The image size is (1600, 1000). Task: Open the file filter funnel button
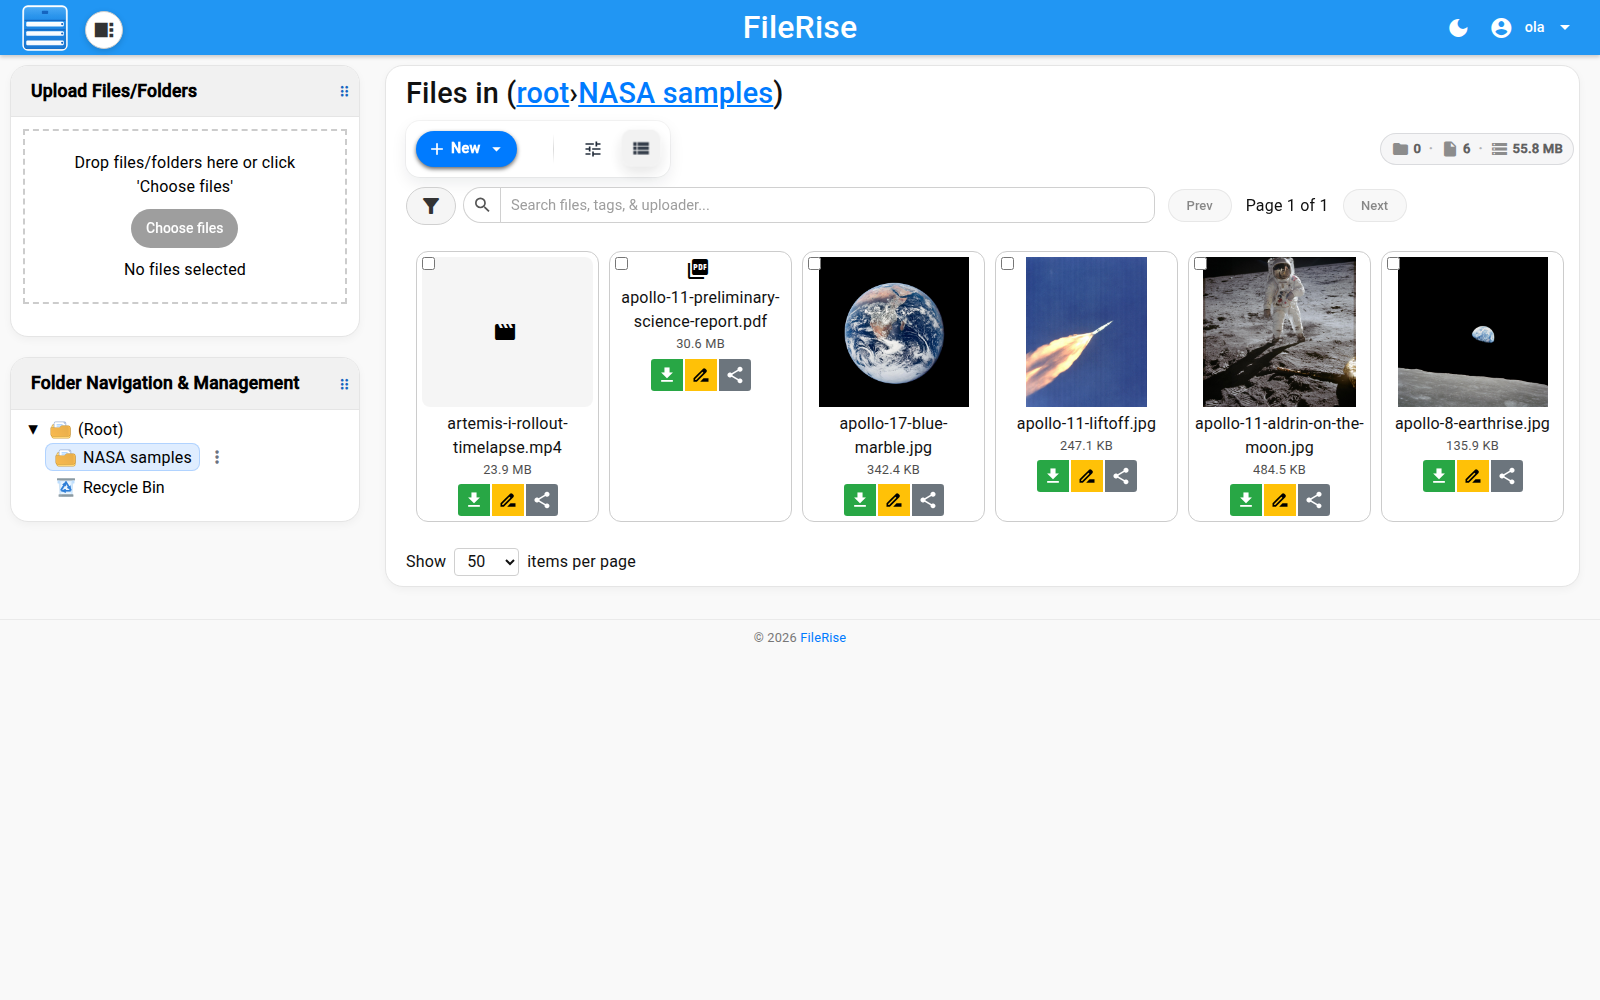431,206
